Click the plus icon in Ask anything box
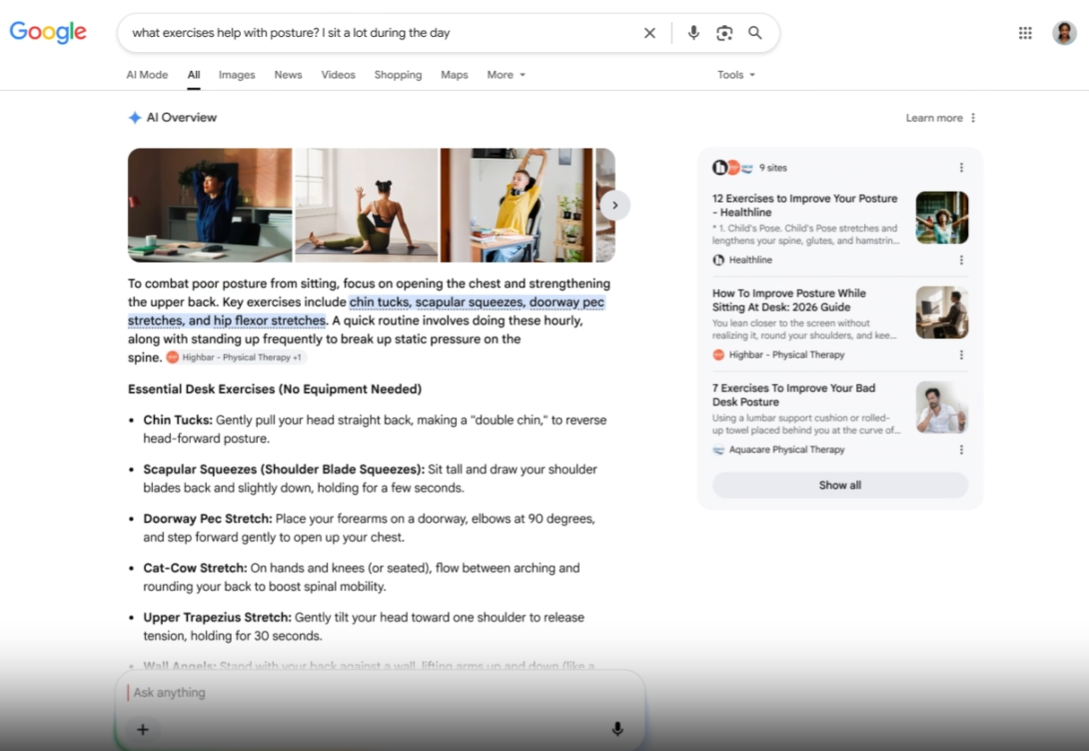1089x751 pixels. coord(142,729)
